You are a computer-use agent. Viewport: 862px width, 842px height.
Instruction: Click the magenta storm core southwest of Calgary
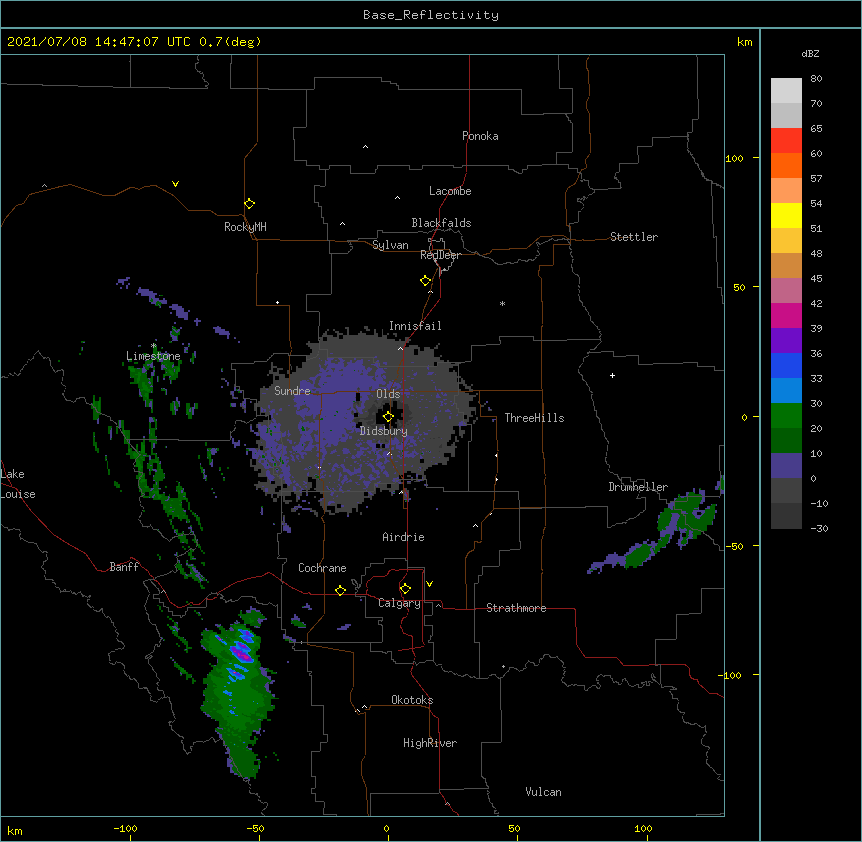[242, 653]
